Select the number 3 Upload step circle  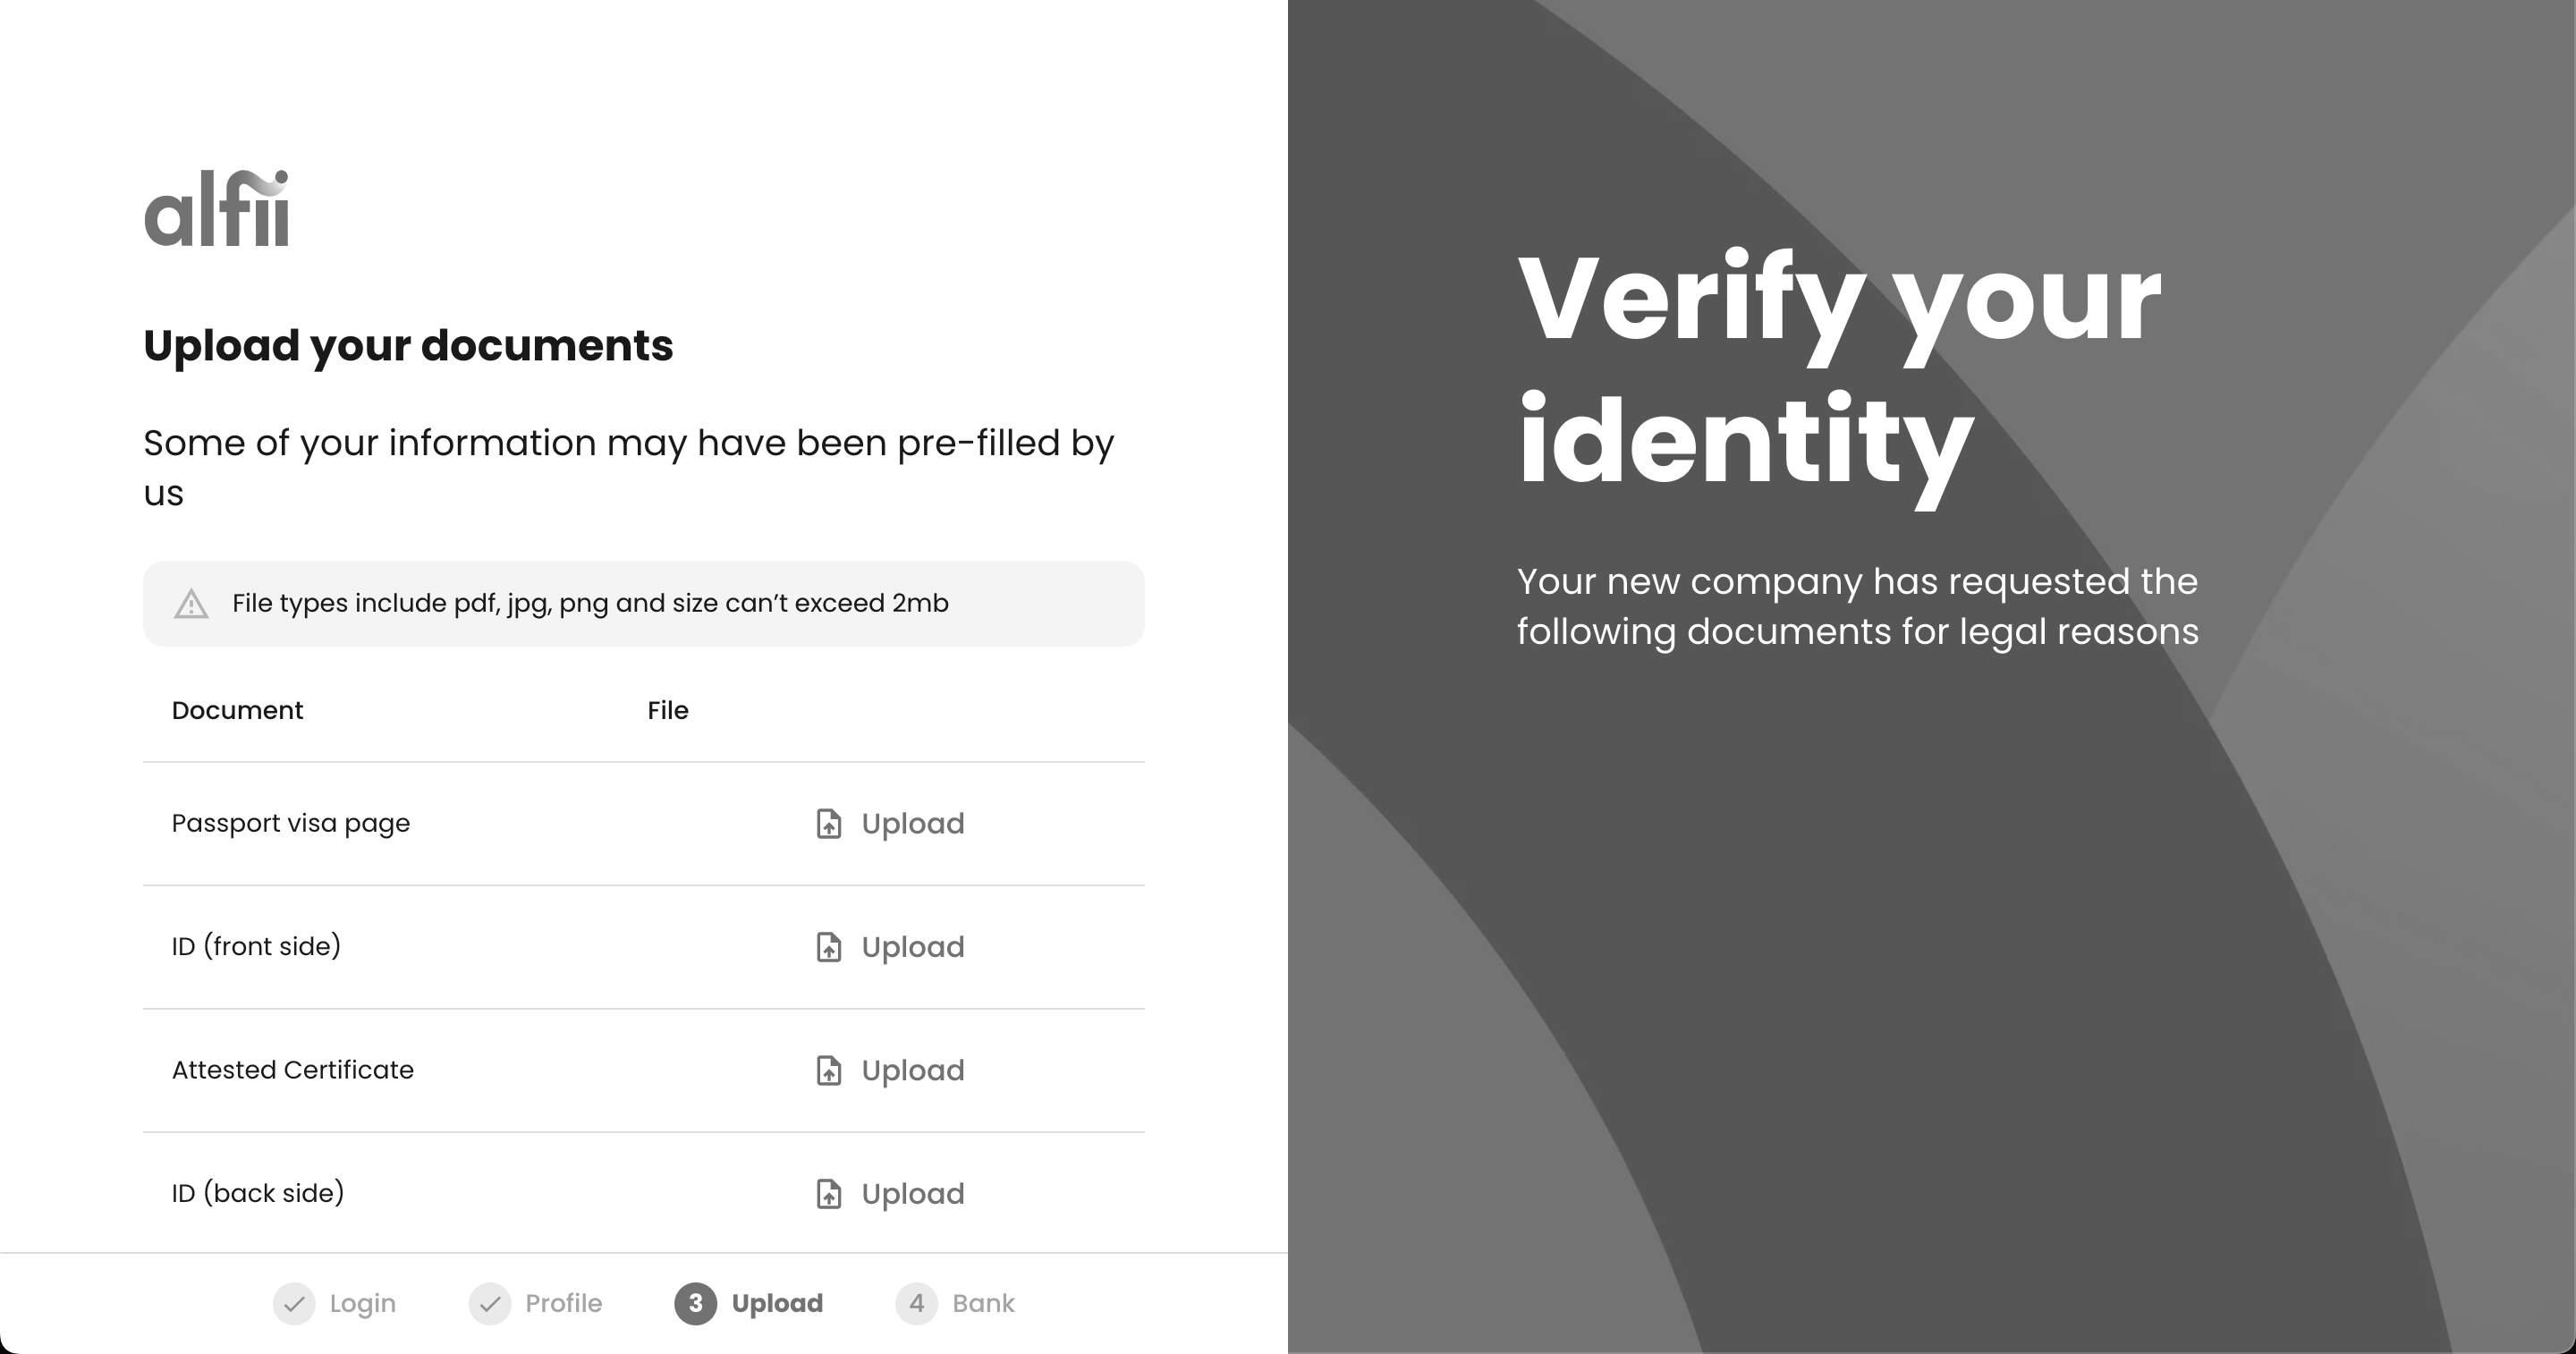click(696, 1304)
